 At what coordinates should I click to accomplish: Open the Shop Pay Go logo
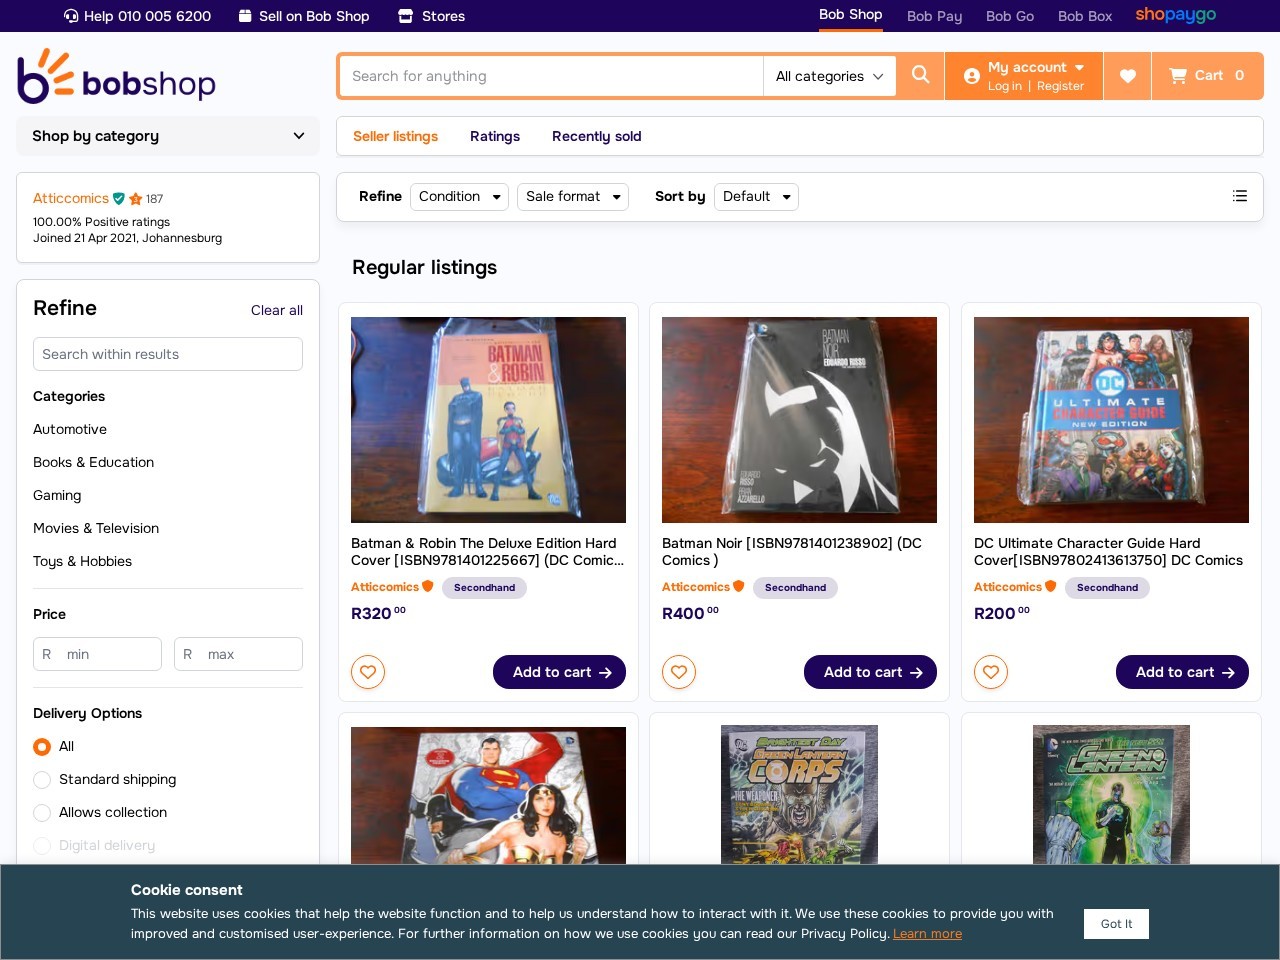point(1176,15)
